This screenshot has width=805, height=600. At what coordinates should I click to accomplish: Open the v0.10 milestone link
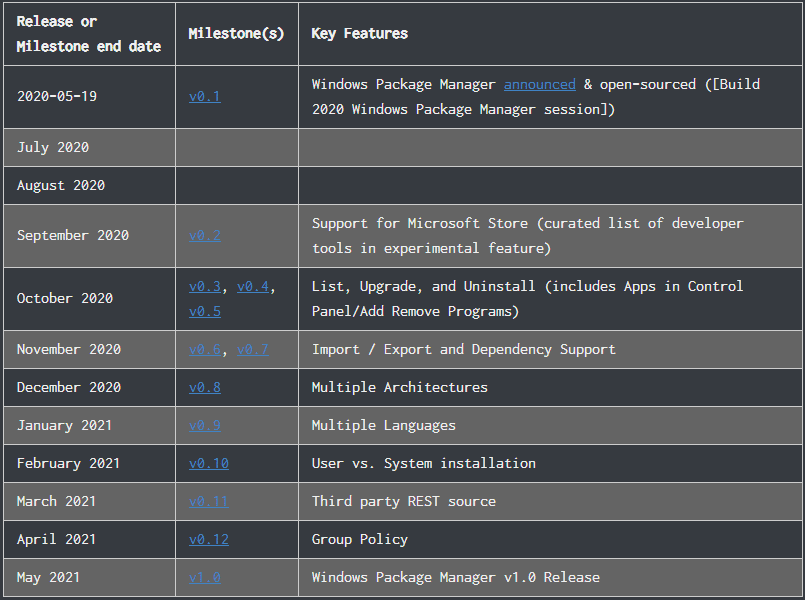pyautogui.click(x=209, y=463)
